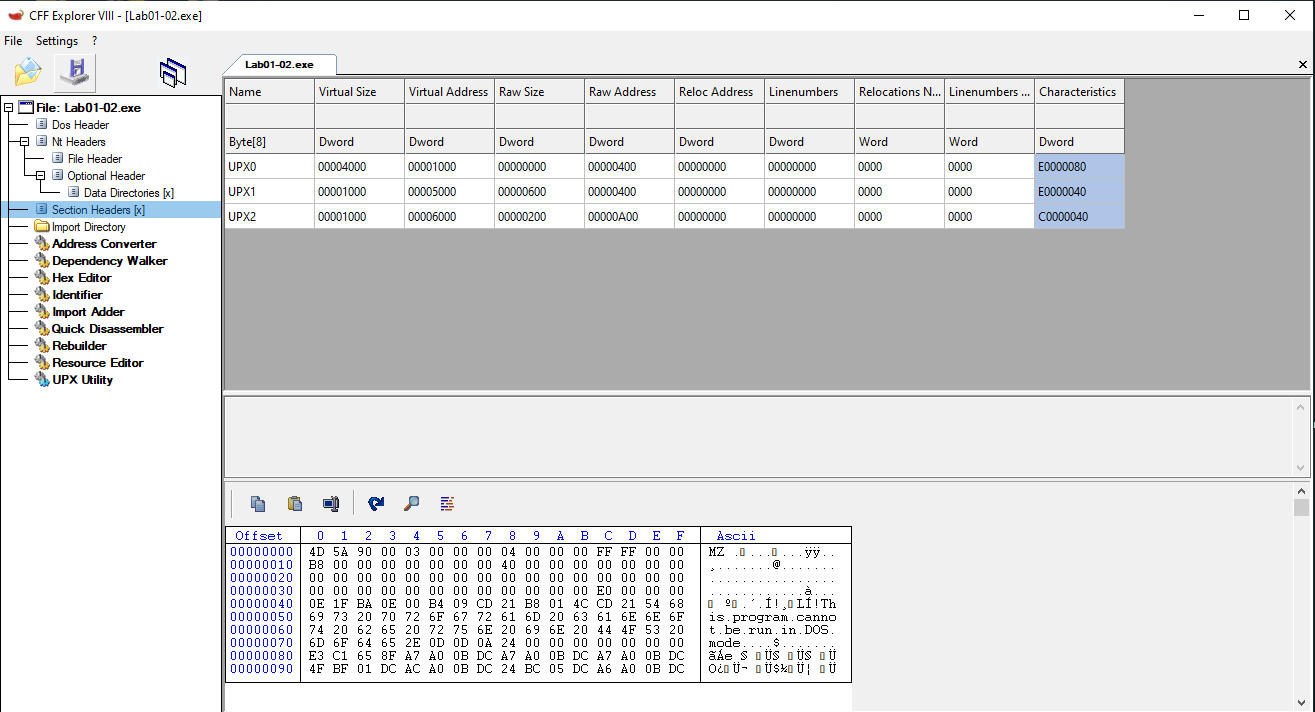Viewport: 1315px width, 712px height.
Task: Click the Undo arrow icon in hex toolbar
Action: [376, 504]
